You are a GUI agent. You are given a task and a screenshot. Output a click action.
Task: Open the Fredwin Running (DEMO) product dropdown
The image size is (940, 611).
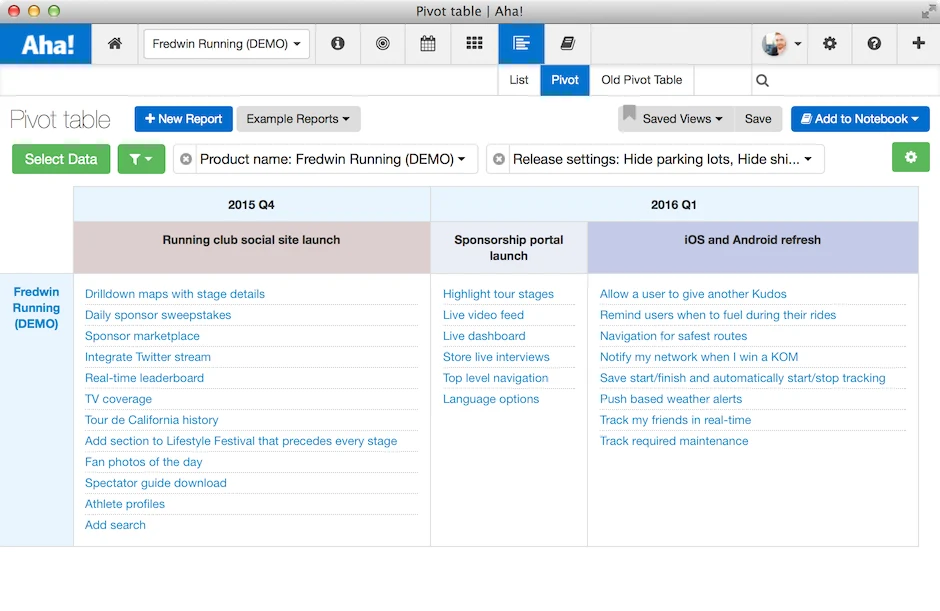click(227, 44)
